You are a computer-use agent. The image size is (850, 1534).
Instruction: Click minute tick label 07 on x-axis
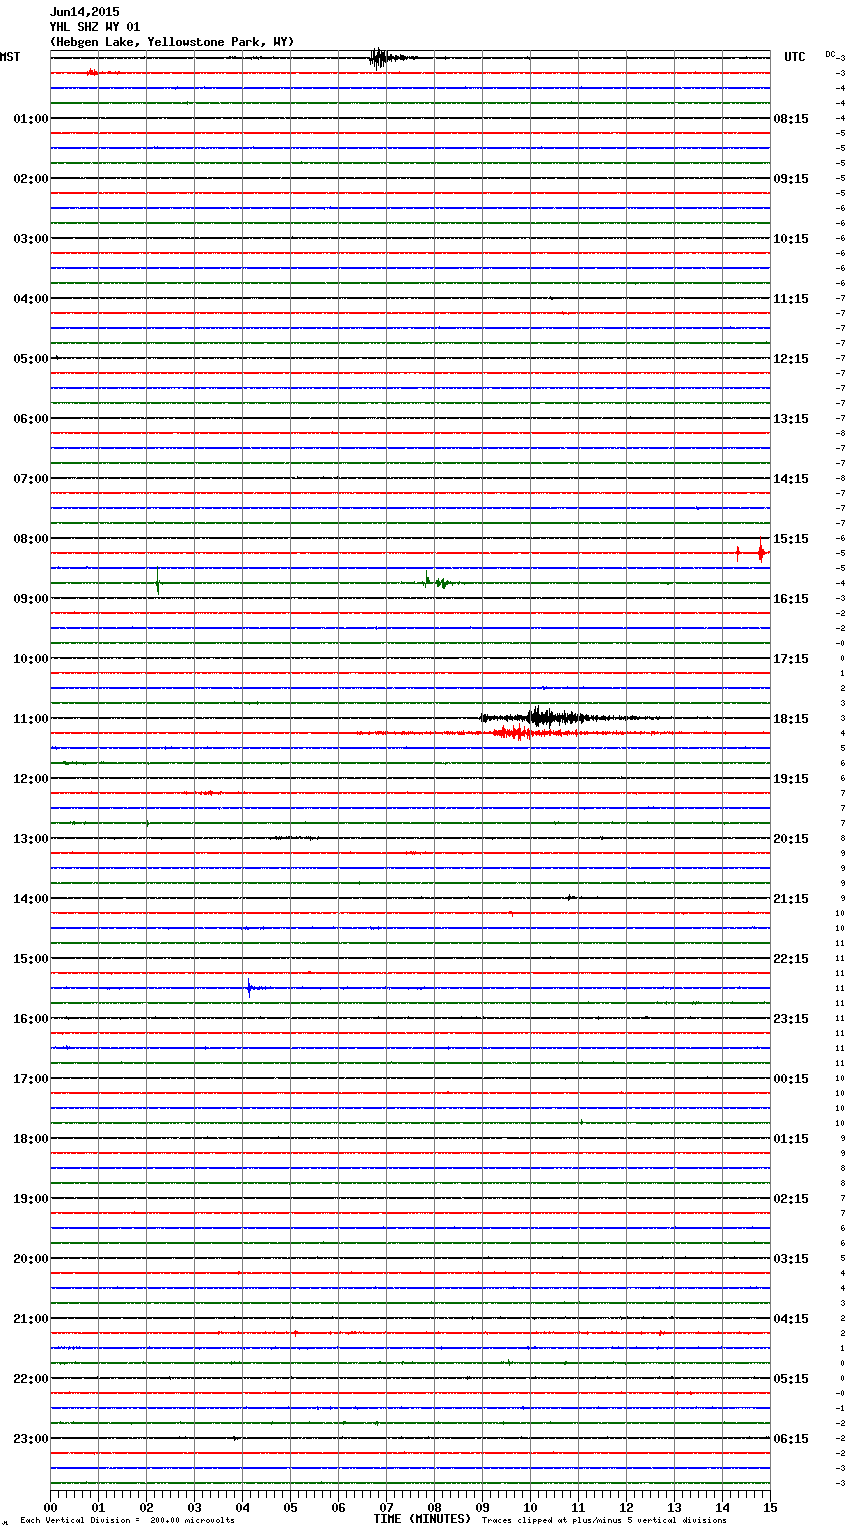[x=386, y=1507]
